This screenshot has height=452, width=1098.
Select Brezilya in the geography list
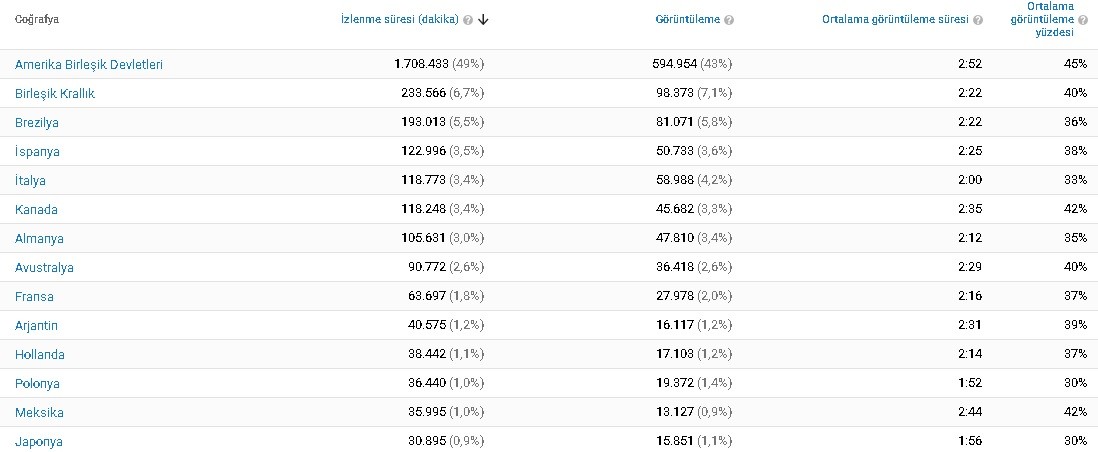click(x=36, y=123)
